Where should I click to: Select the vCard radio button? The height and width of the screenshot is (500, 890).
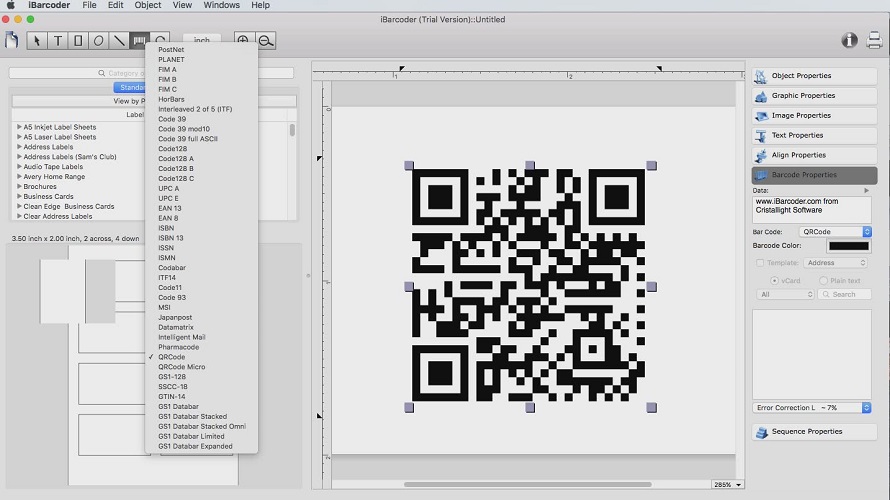(774, 280)
